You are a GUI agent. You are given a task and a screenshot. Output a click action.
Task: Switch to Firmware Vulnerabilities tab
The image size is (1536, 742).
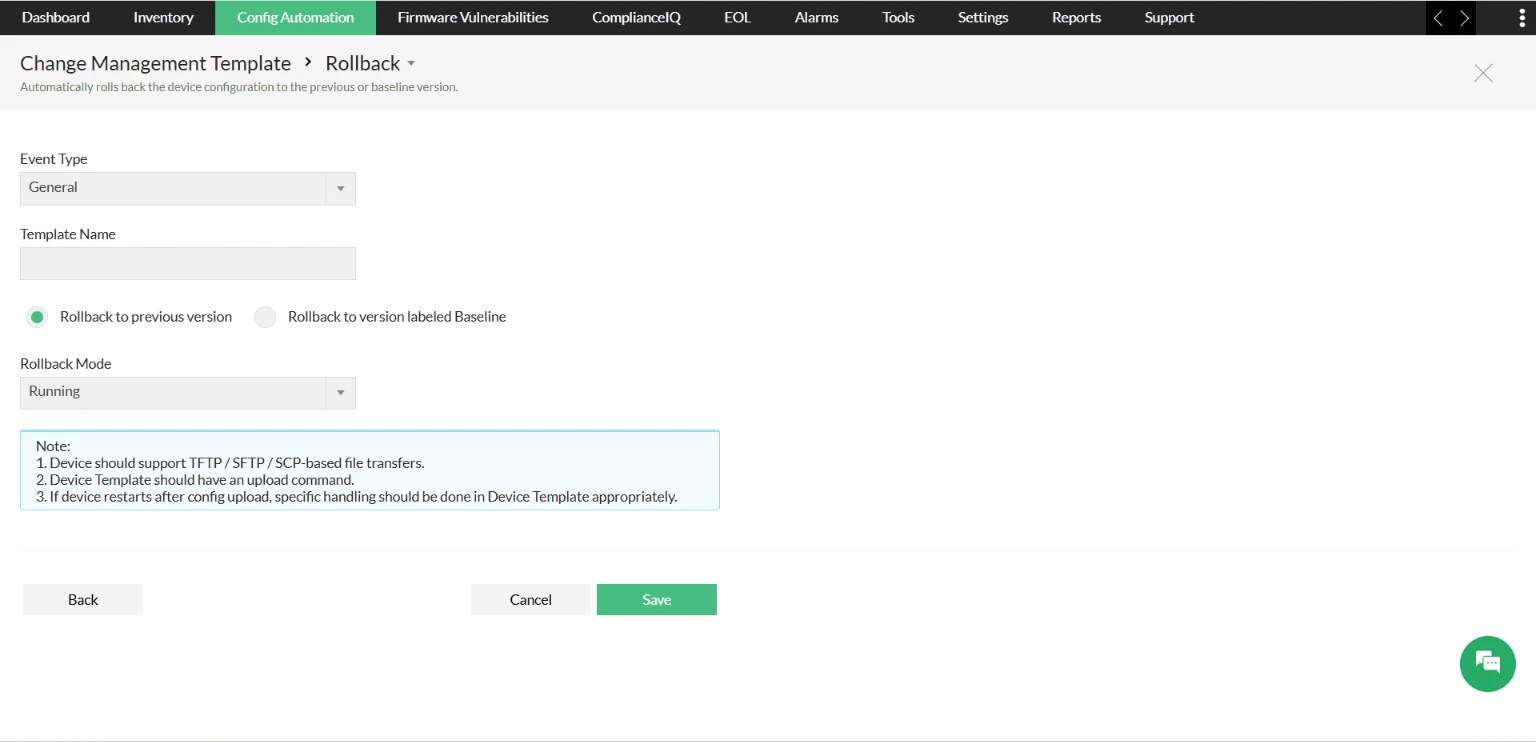pos(473,18)
